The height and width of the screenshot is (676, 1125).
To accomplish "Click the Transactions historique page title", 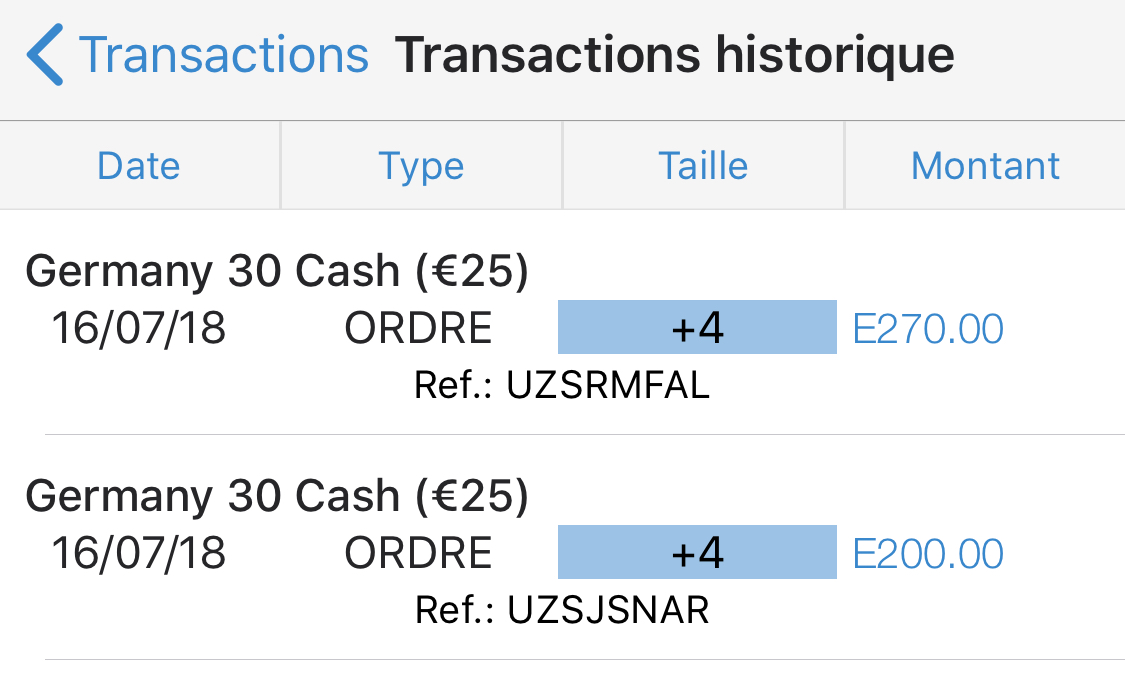I will 674,56.
